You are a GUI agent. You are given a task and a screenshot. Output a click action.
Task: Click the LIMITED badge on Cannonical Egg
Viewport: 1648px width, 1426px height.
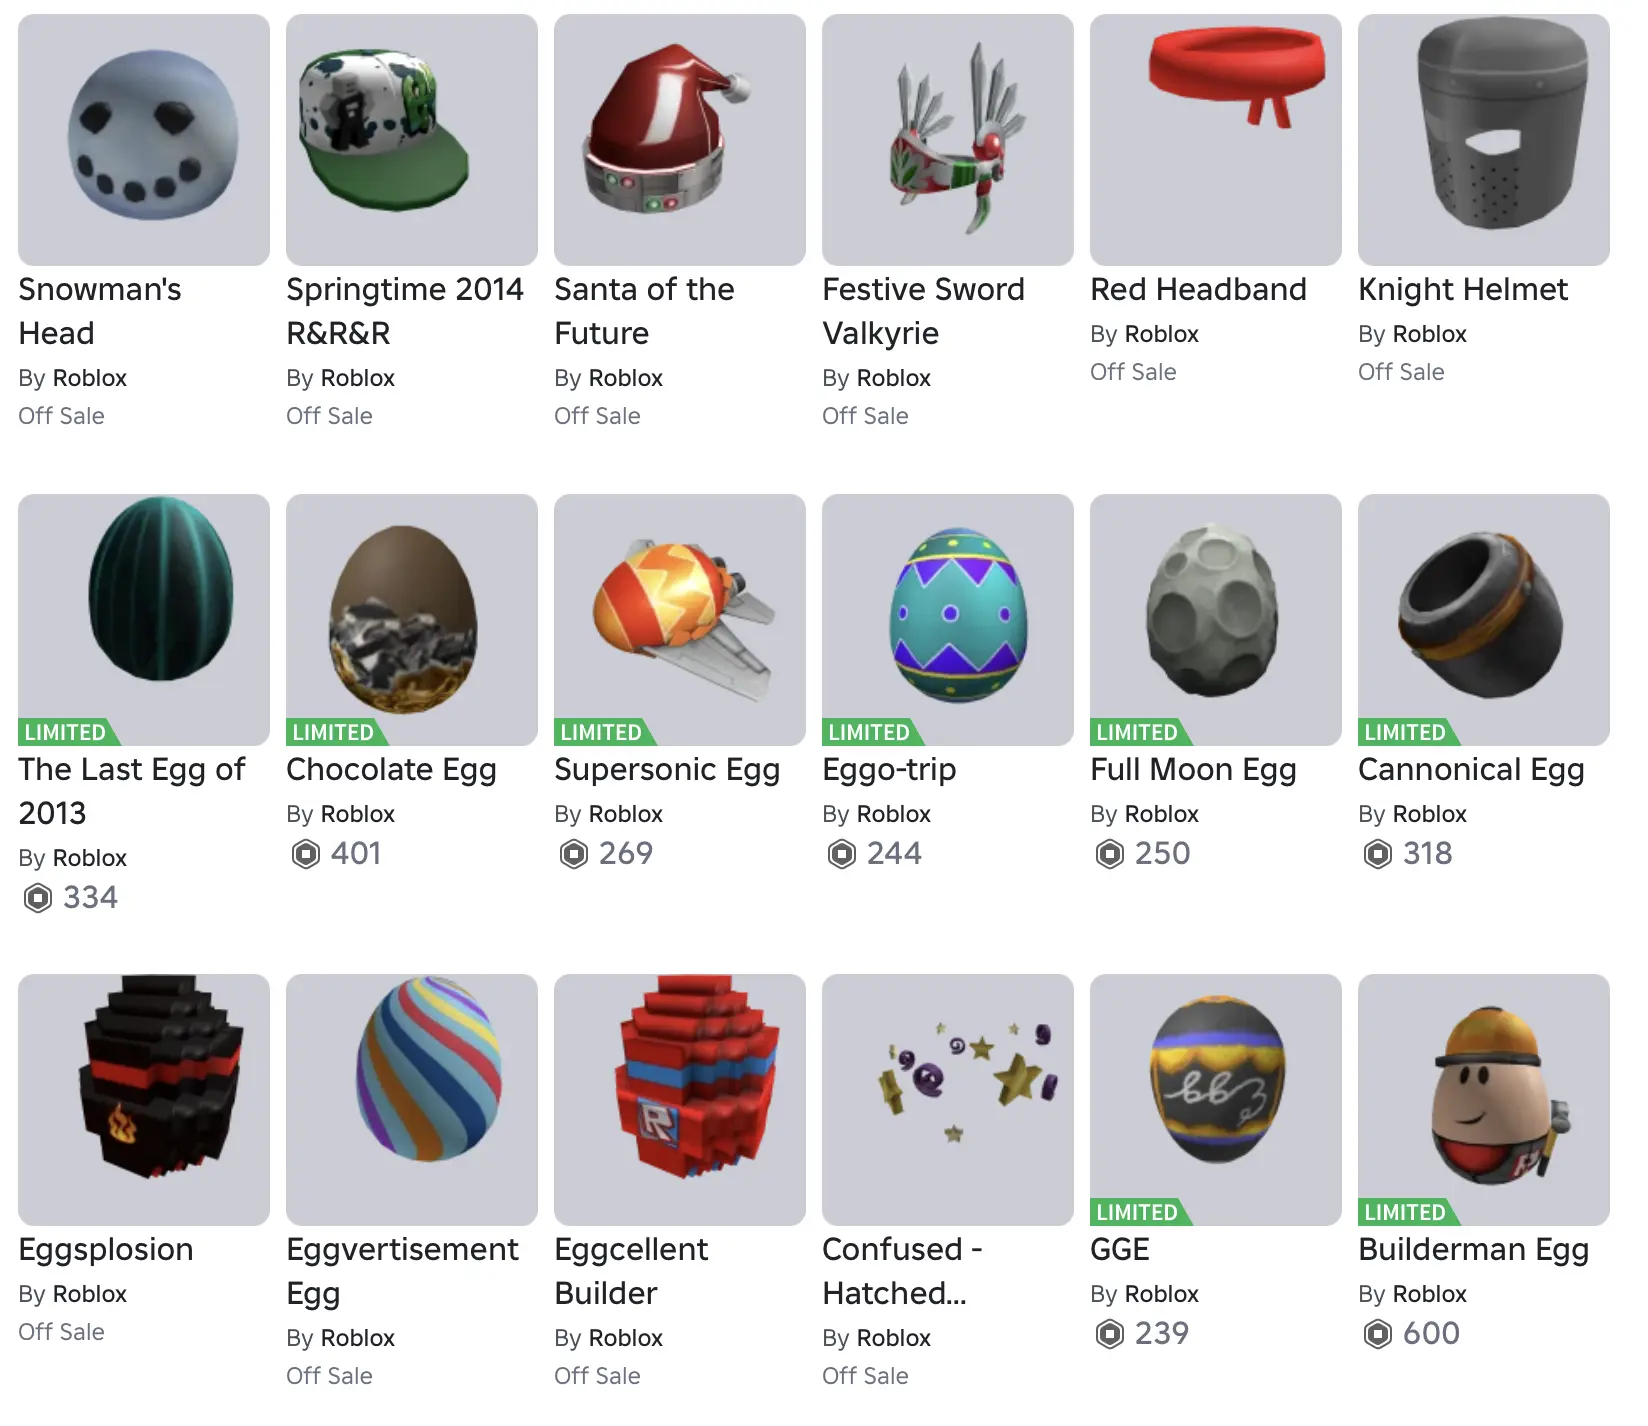[1407, 732]
